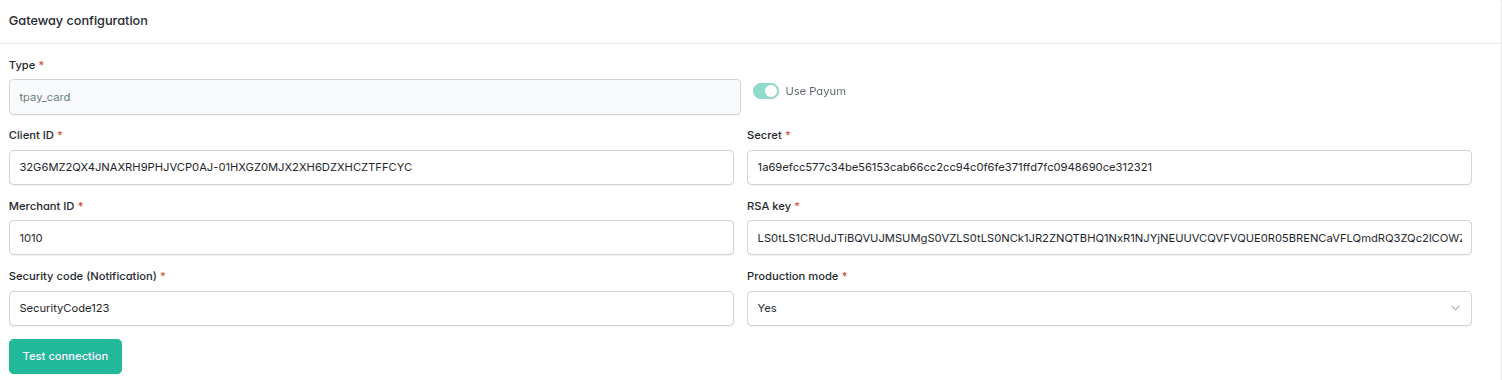1502x380 pixels.
Task: Click inside the RSA key field
Action: 1109,238
